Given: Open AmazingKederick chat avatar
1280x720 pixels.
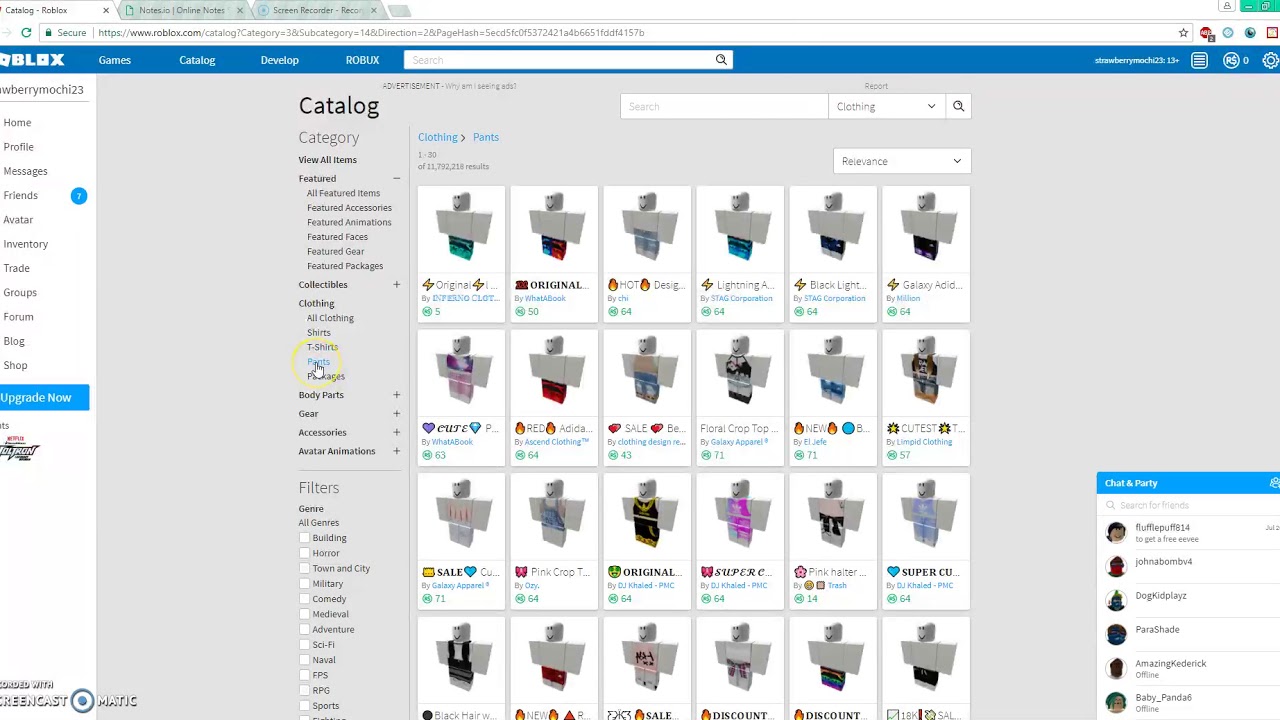Looking at the screenshot, I should (1116, 668).
